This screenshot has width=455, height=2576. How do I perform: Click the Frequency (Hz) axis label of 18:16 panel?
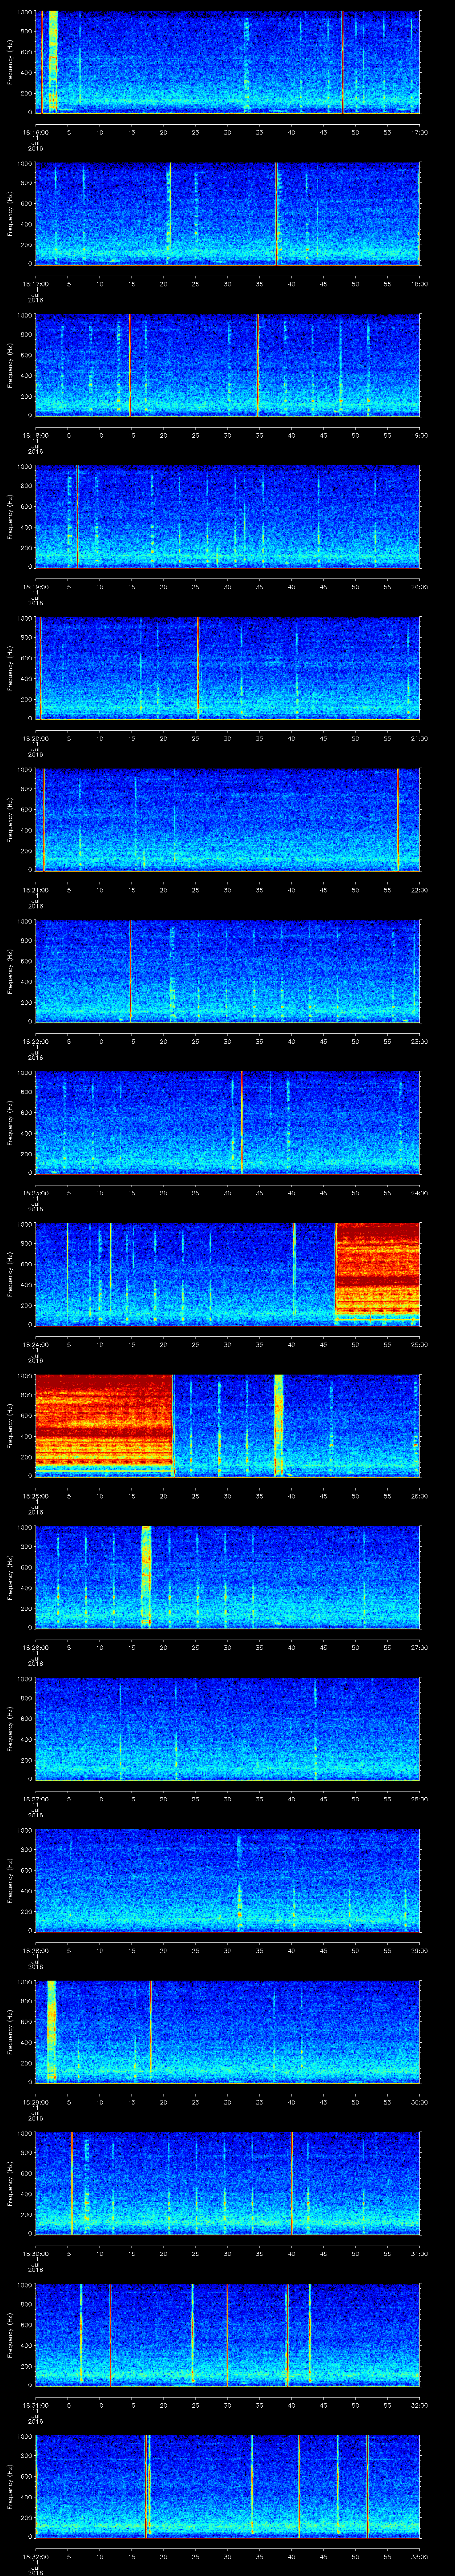click(10, 62)
